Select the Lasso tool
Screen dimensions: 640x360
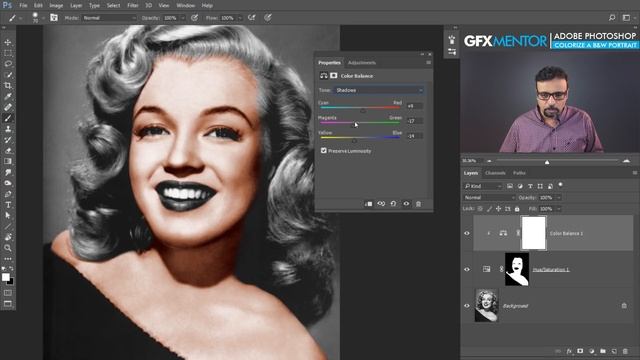point(8,64)
